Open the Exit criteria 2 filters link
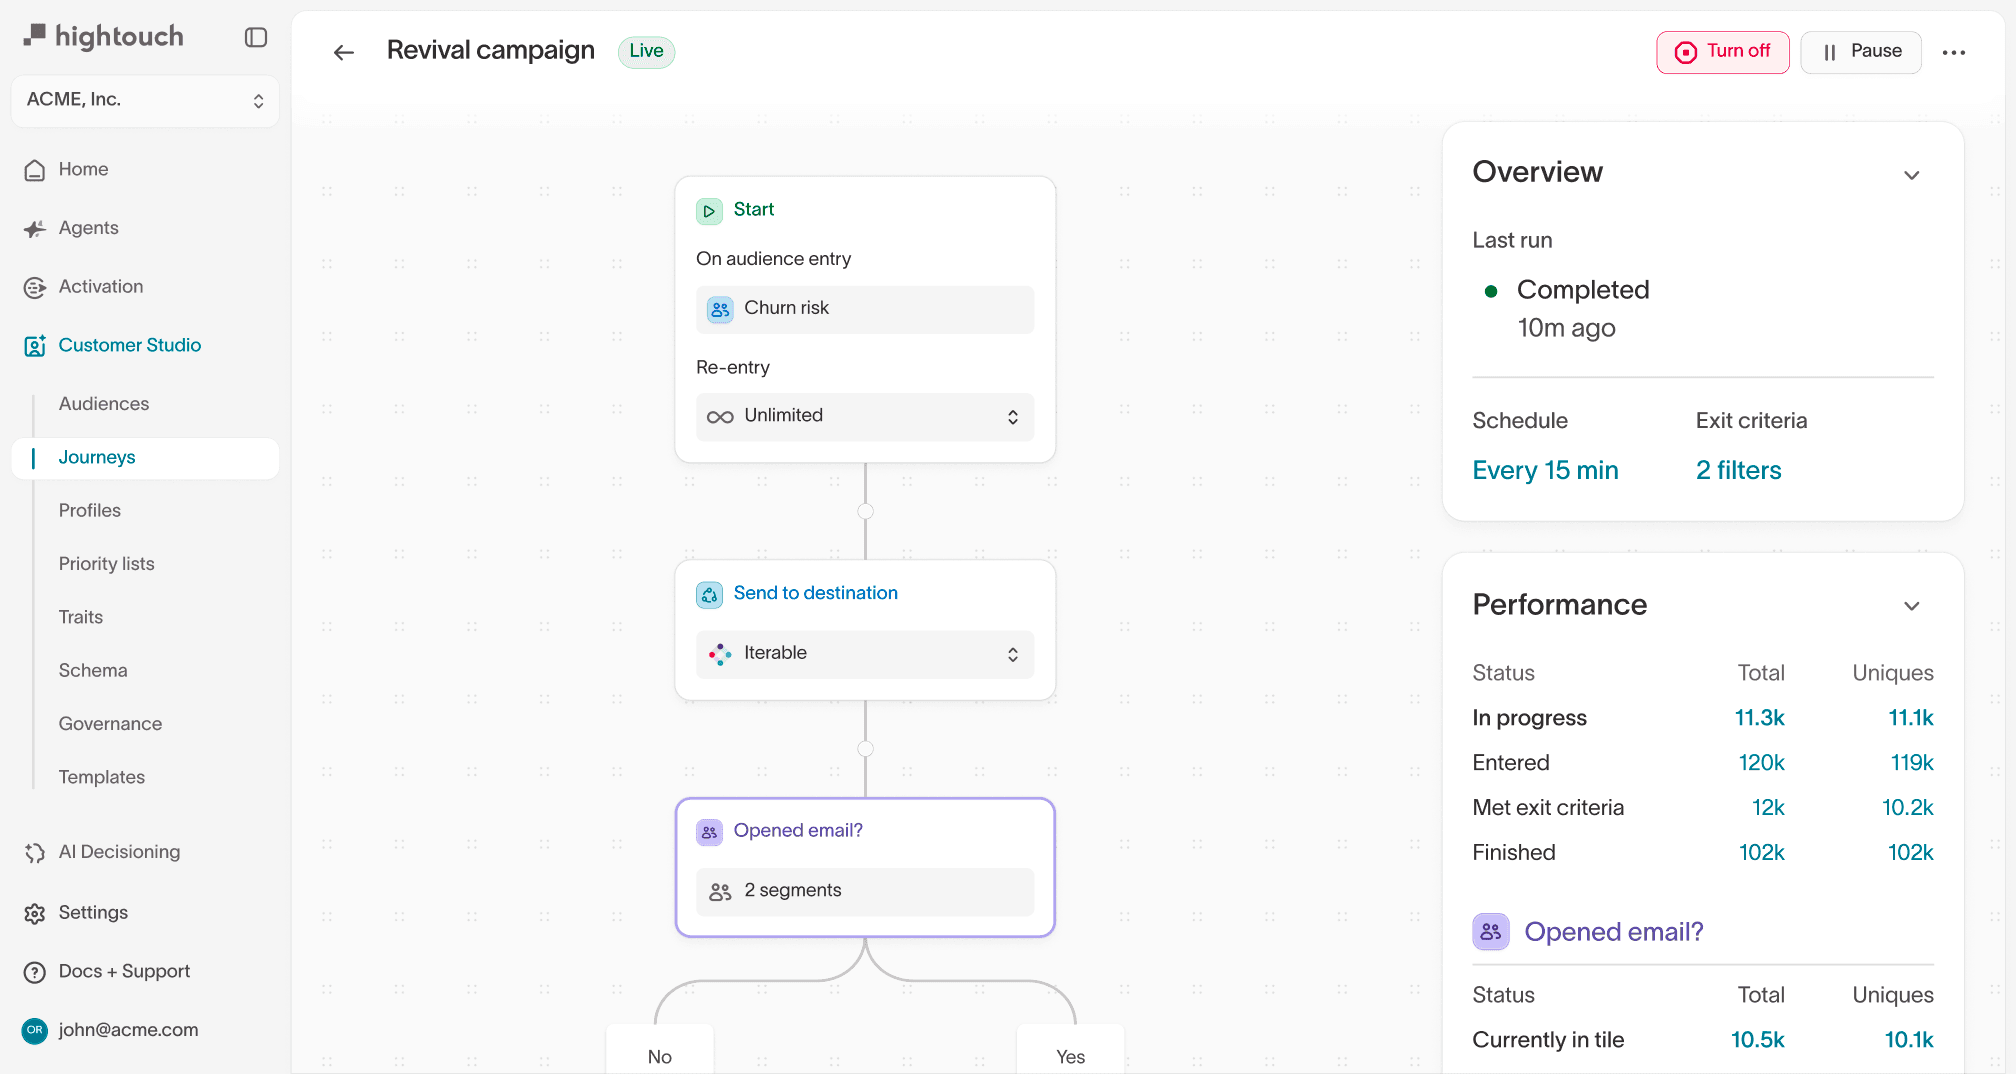The image size is (2016, 1074). point(1738,470)
